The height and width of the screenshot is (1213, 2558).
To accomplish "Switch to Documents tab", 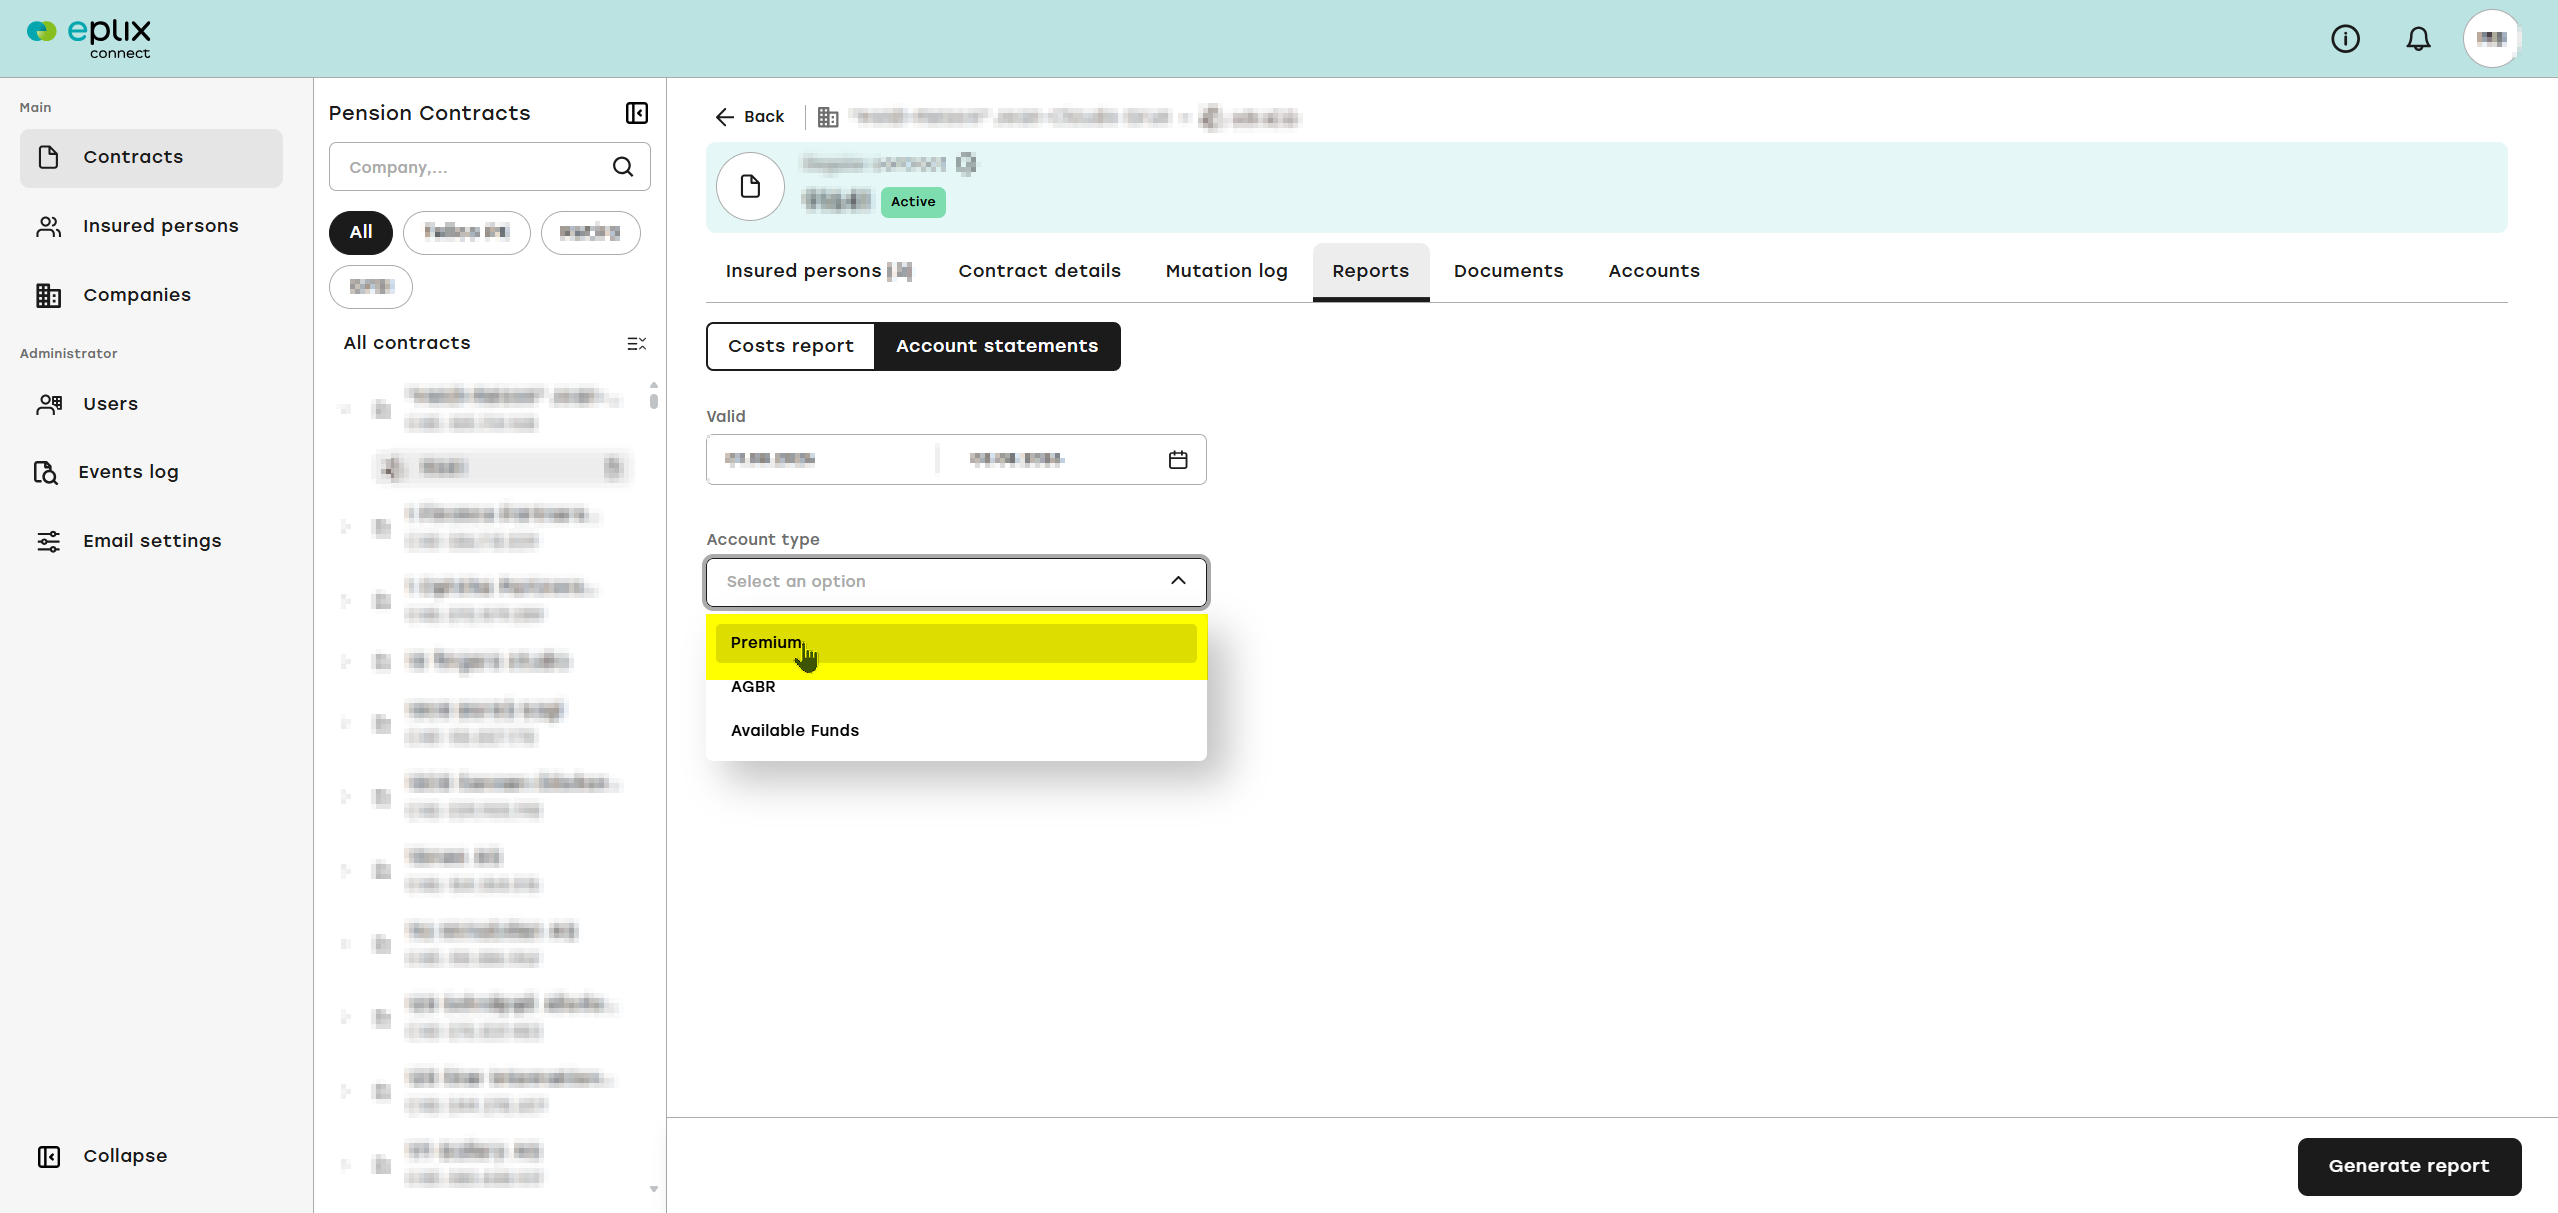I will click(x=1508, y=271).
